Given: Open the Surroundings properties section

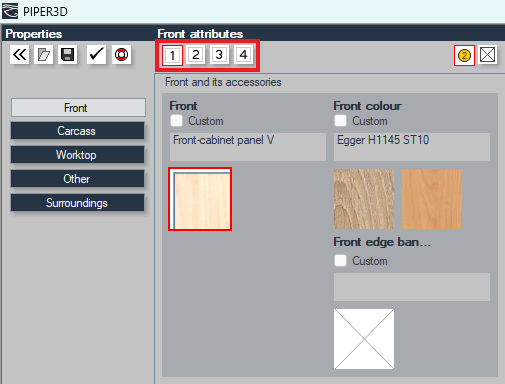Looking at the screenshot, I should click(x=77, y=203).
